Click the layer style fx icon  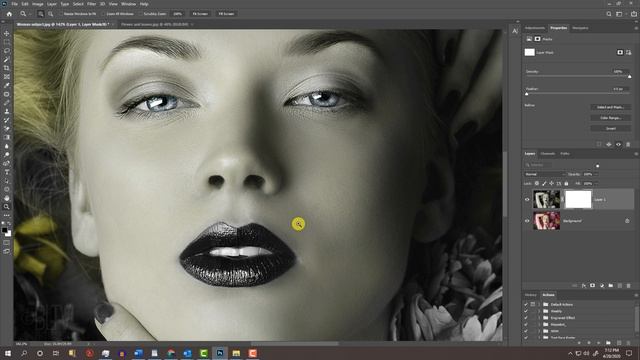(584, 286)
